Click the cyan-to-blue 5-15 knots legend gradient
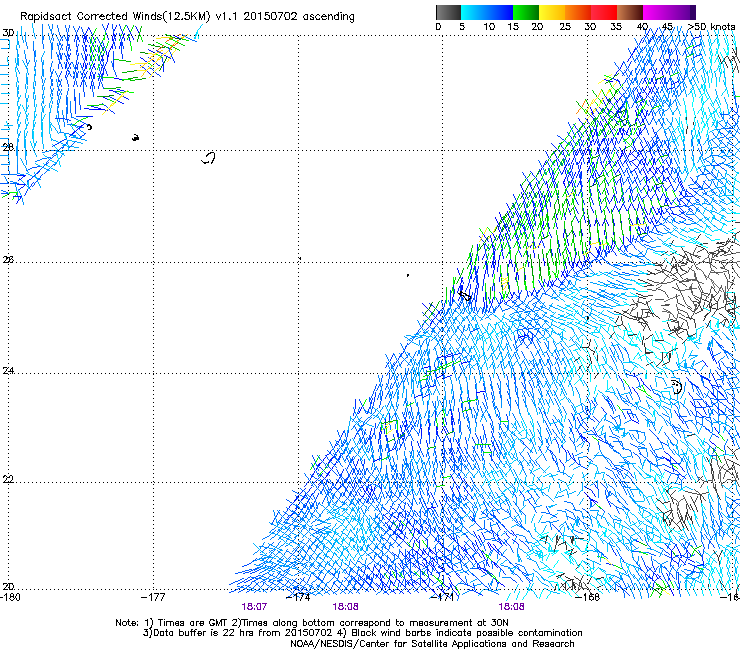Screen dimensions: 740x650 click(487, 12)
